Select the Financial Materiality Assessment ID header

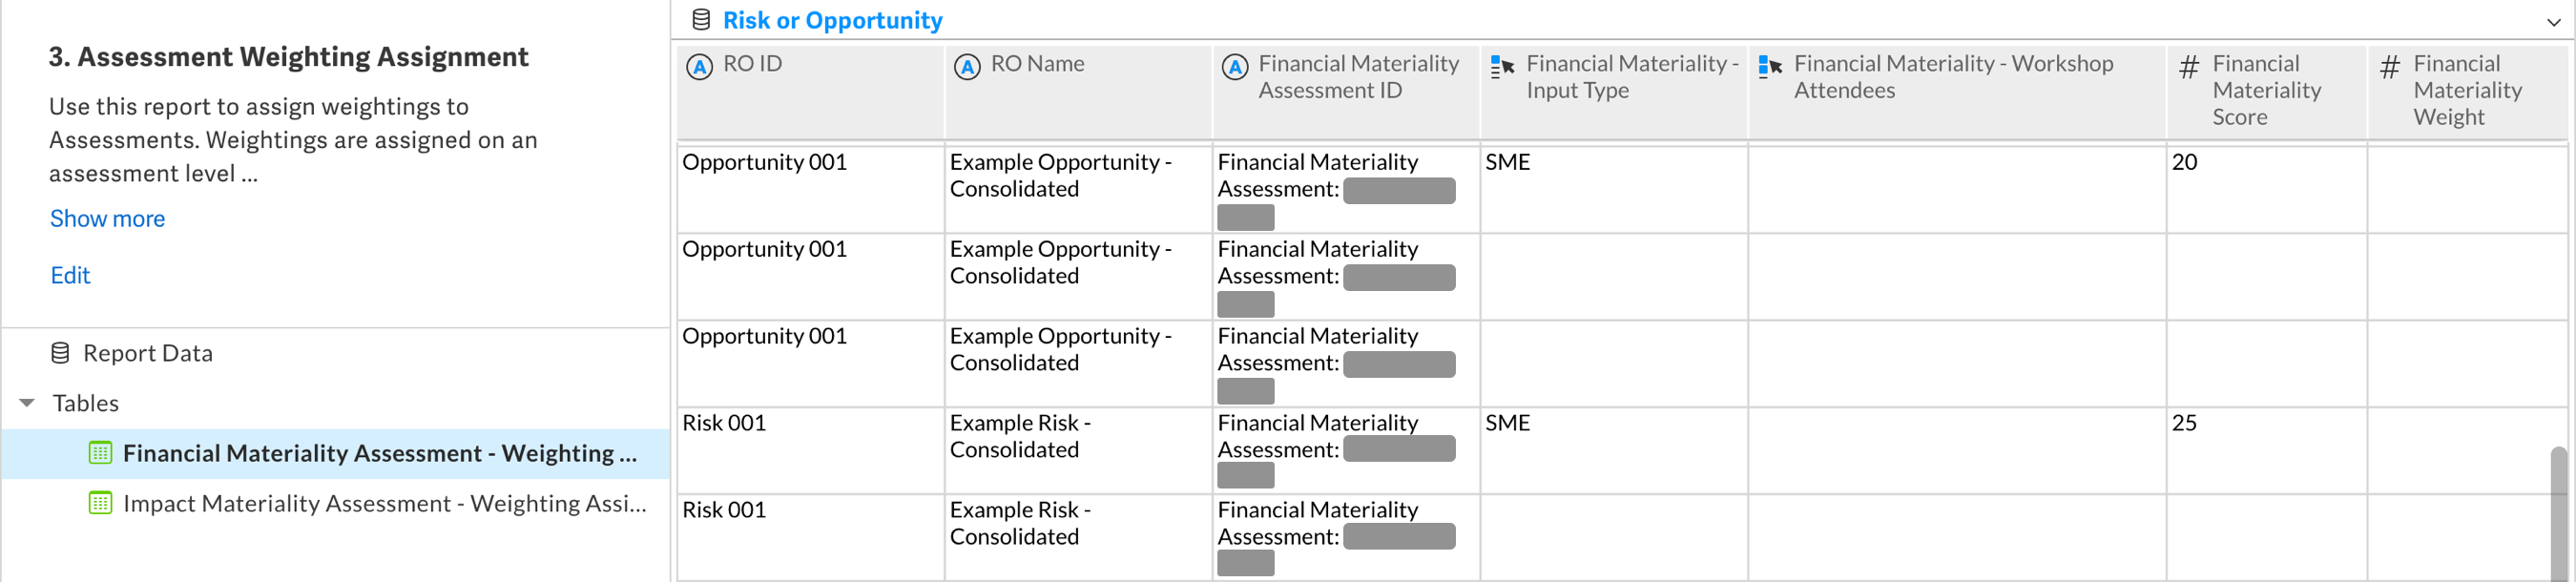(x=1346, y=92)
